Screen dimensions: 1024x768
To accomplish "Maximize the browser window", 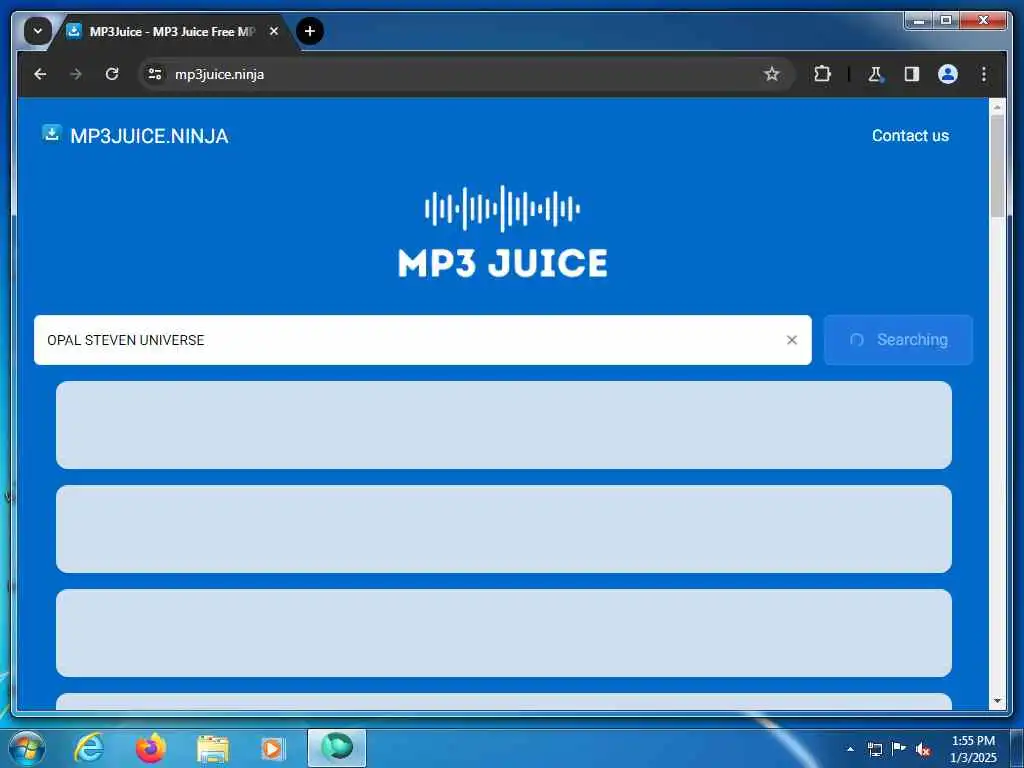I will click(x=946, y=21).
